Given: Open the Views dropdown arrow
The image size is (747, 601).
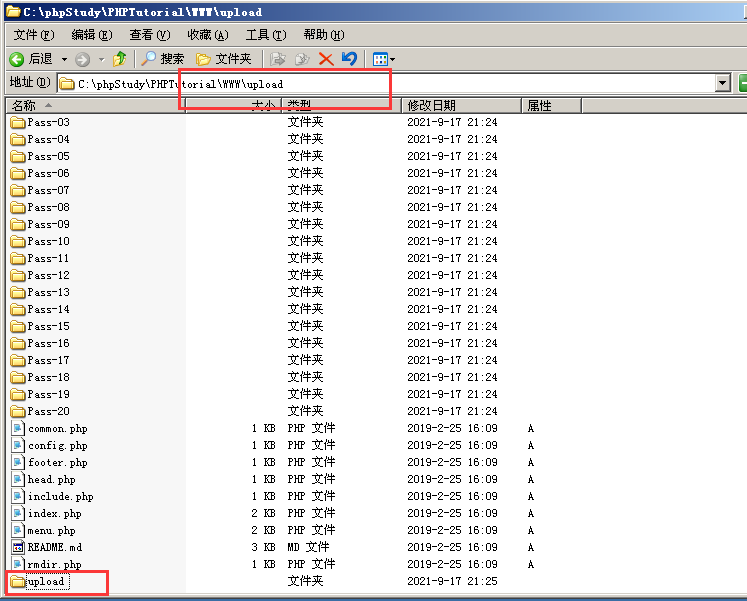Looking at the screenshot, I should pyautogui.click(x=392, y=59).
